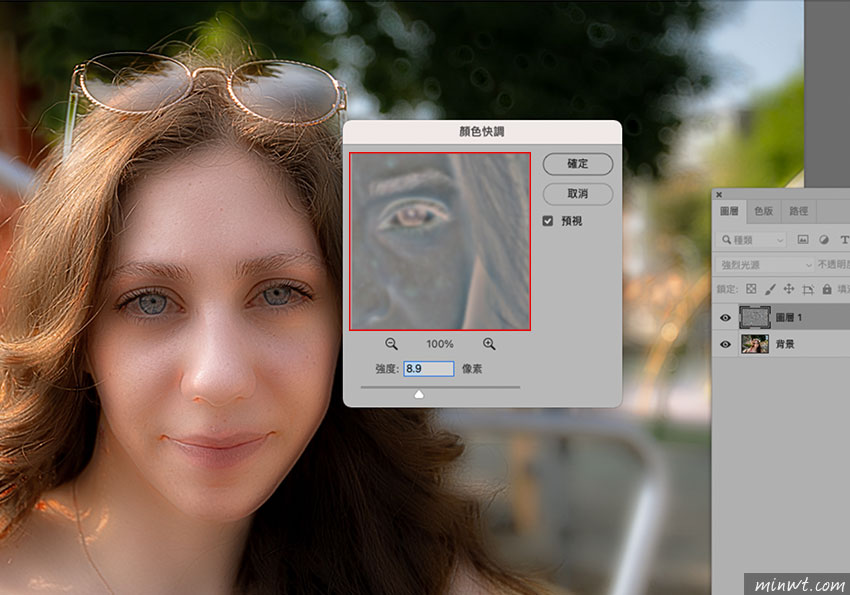Filter layers by pixel layer icon
The height and width of the screenshot is (595, 850).
click(x=803, y=240)
